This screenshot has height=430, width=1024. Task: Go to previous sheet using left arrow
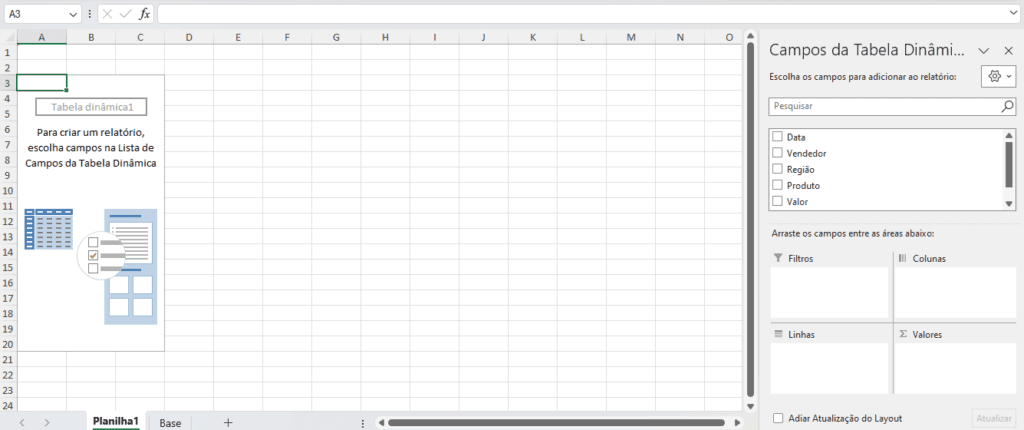(x=22, y=423)
